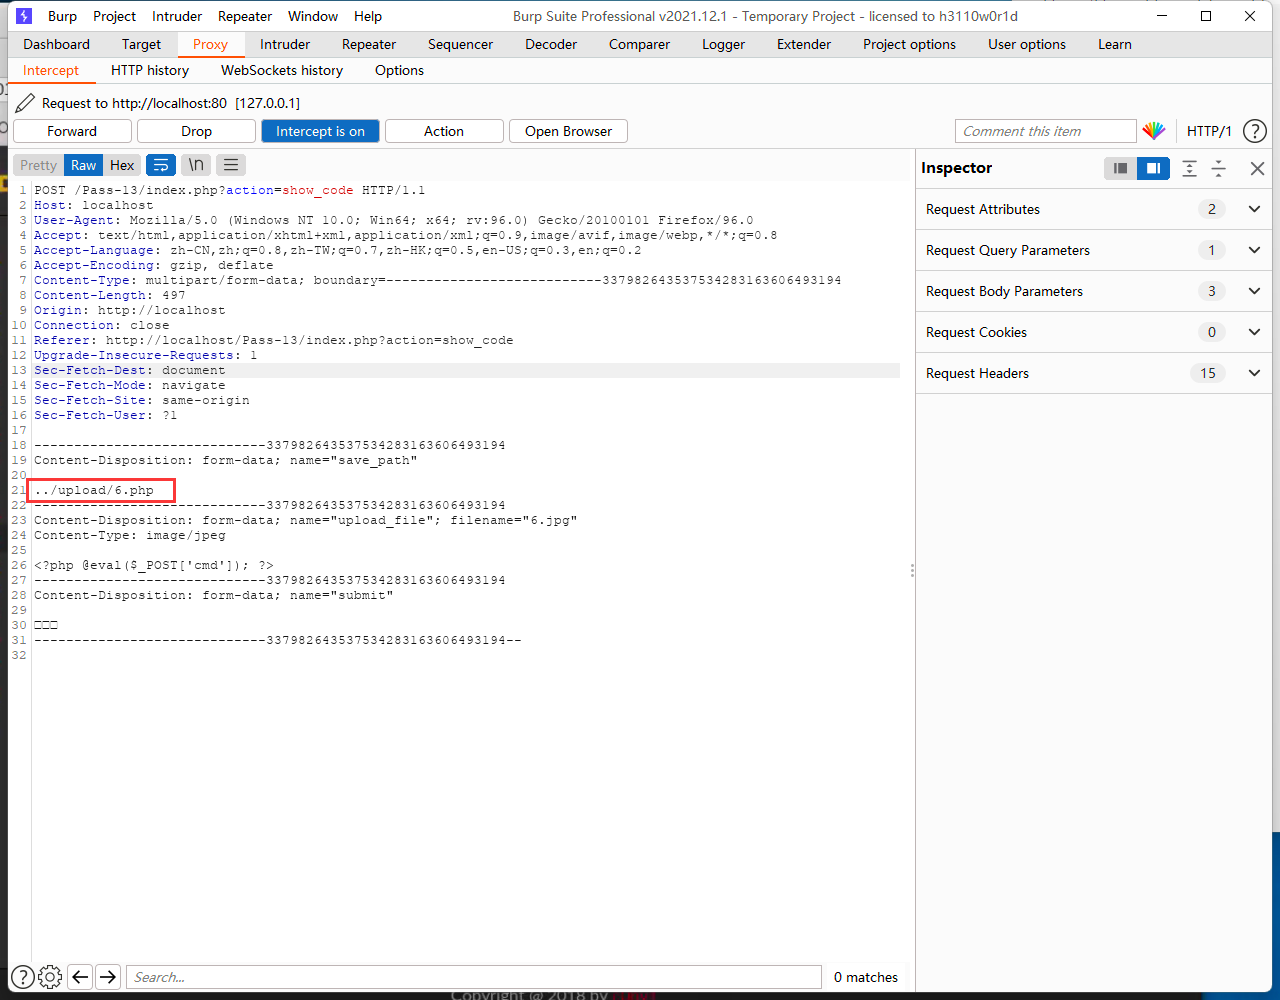Click the pencil edit-request icon
Screen dimensions: 1280x1000
tap(24, 103)
